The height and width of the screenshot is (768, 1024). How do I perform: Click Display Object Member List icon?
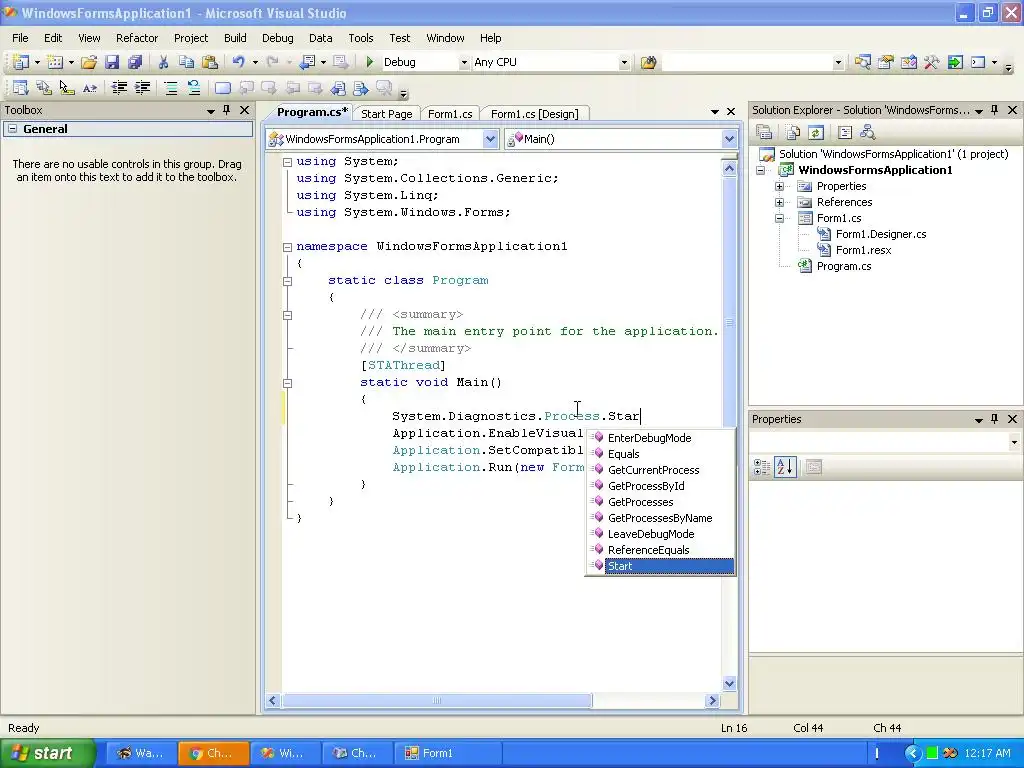[x=20, y=88]
